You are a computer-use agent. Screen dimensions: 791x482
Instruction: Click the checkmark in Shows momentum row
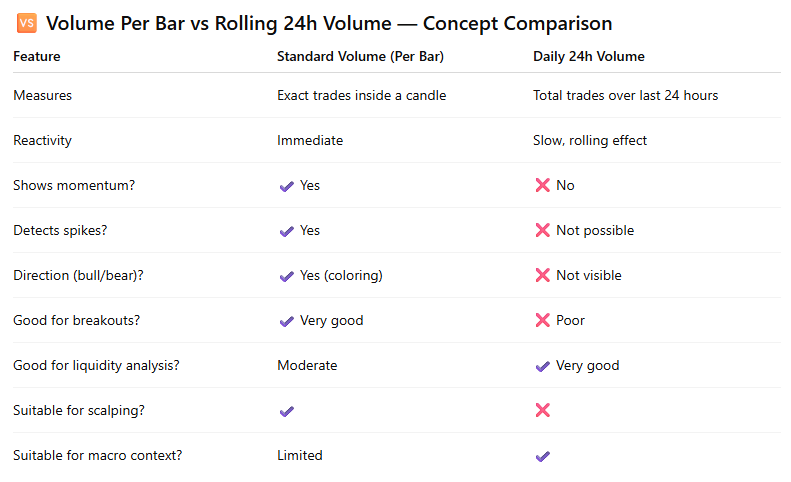286,186
